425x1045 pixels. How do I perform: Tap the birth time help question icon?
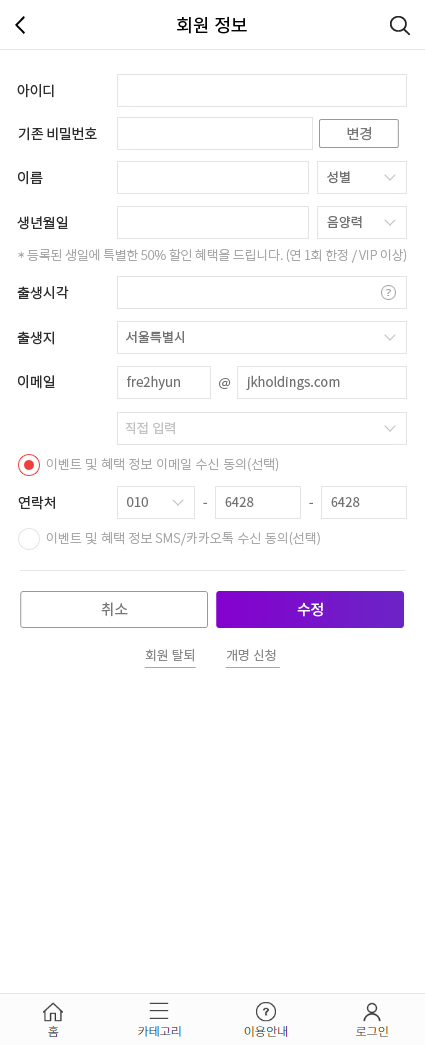point(388,293)
